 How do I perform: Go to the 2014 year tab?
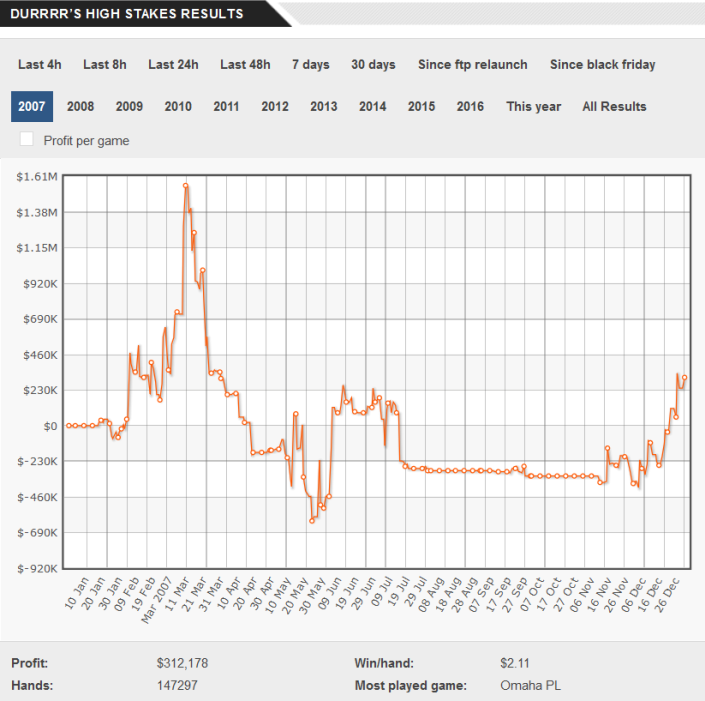coord(372,106)
